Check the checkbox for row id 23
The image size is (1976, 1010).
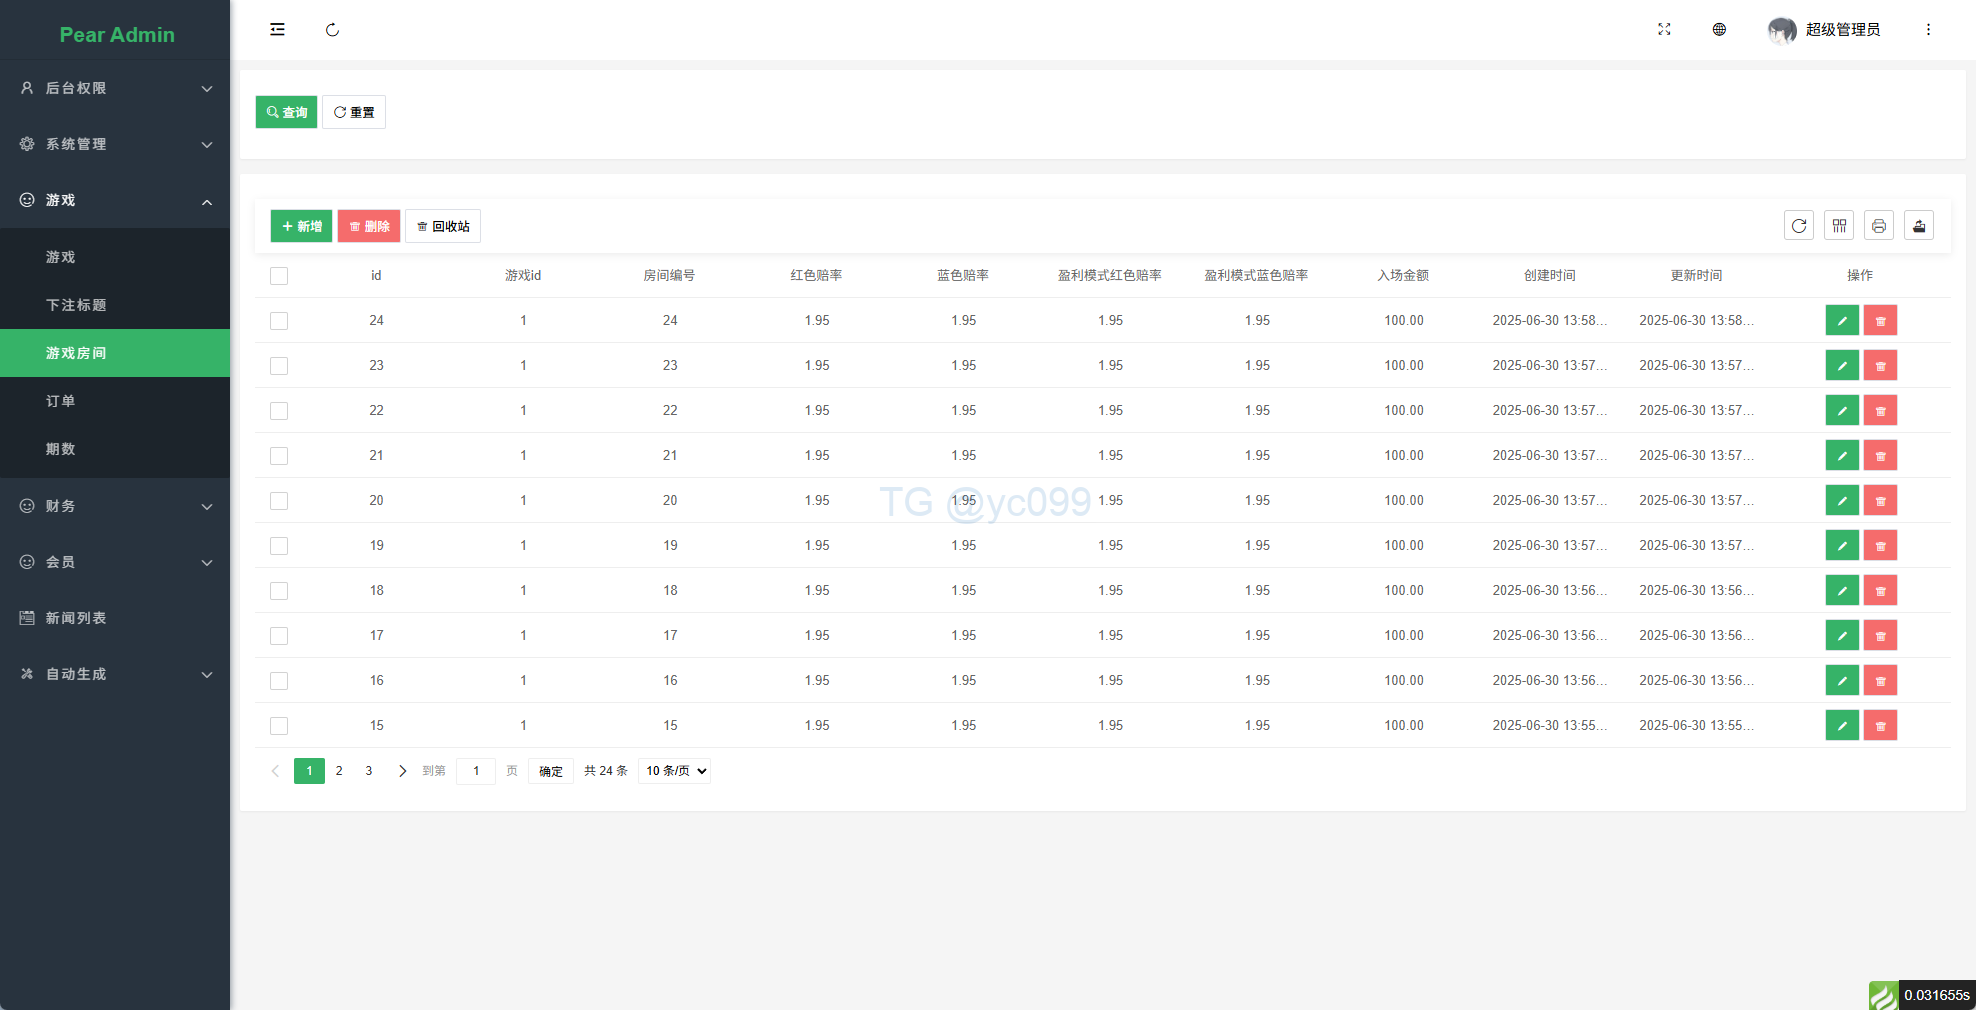[x=279, y=366]
